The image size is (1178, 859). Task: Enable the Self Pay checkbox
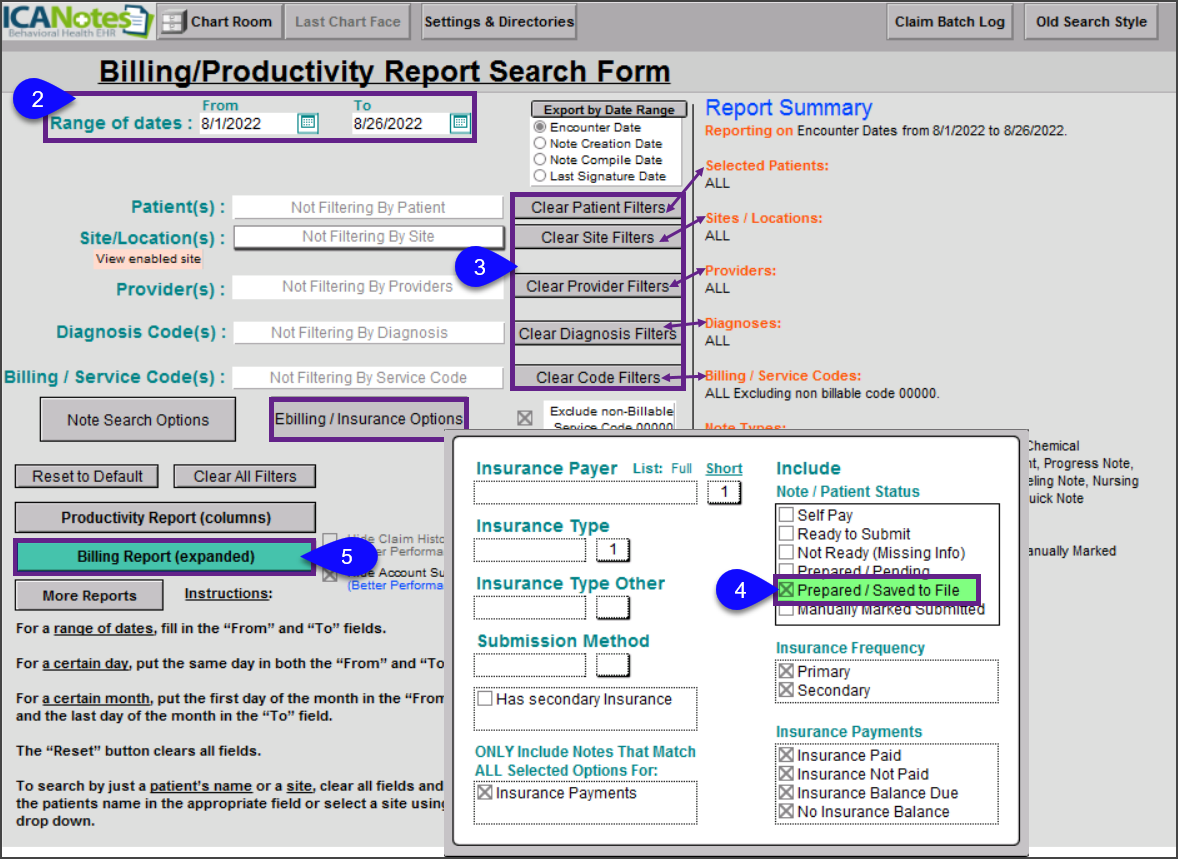pyautogui.click(x=786, y=515)
